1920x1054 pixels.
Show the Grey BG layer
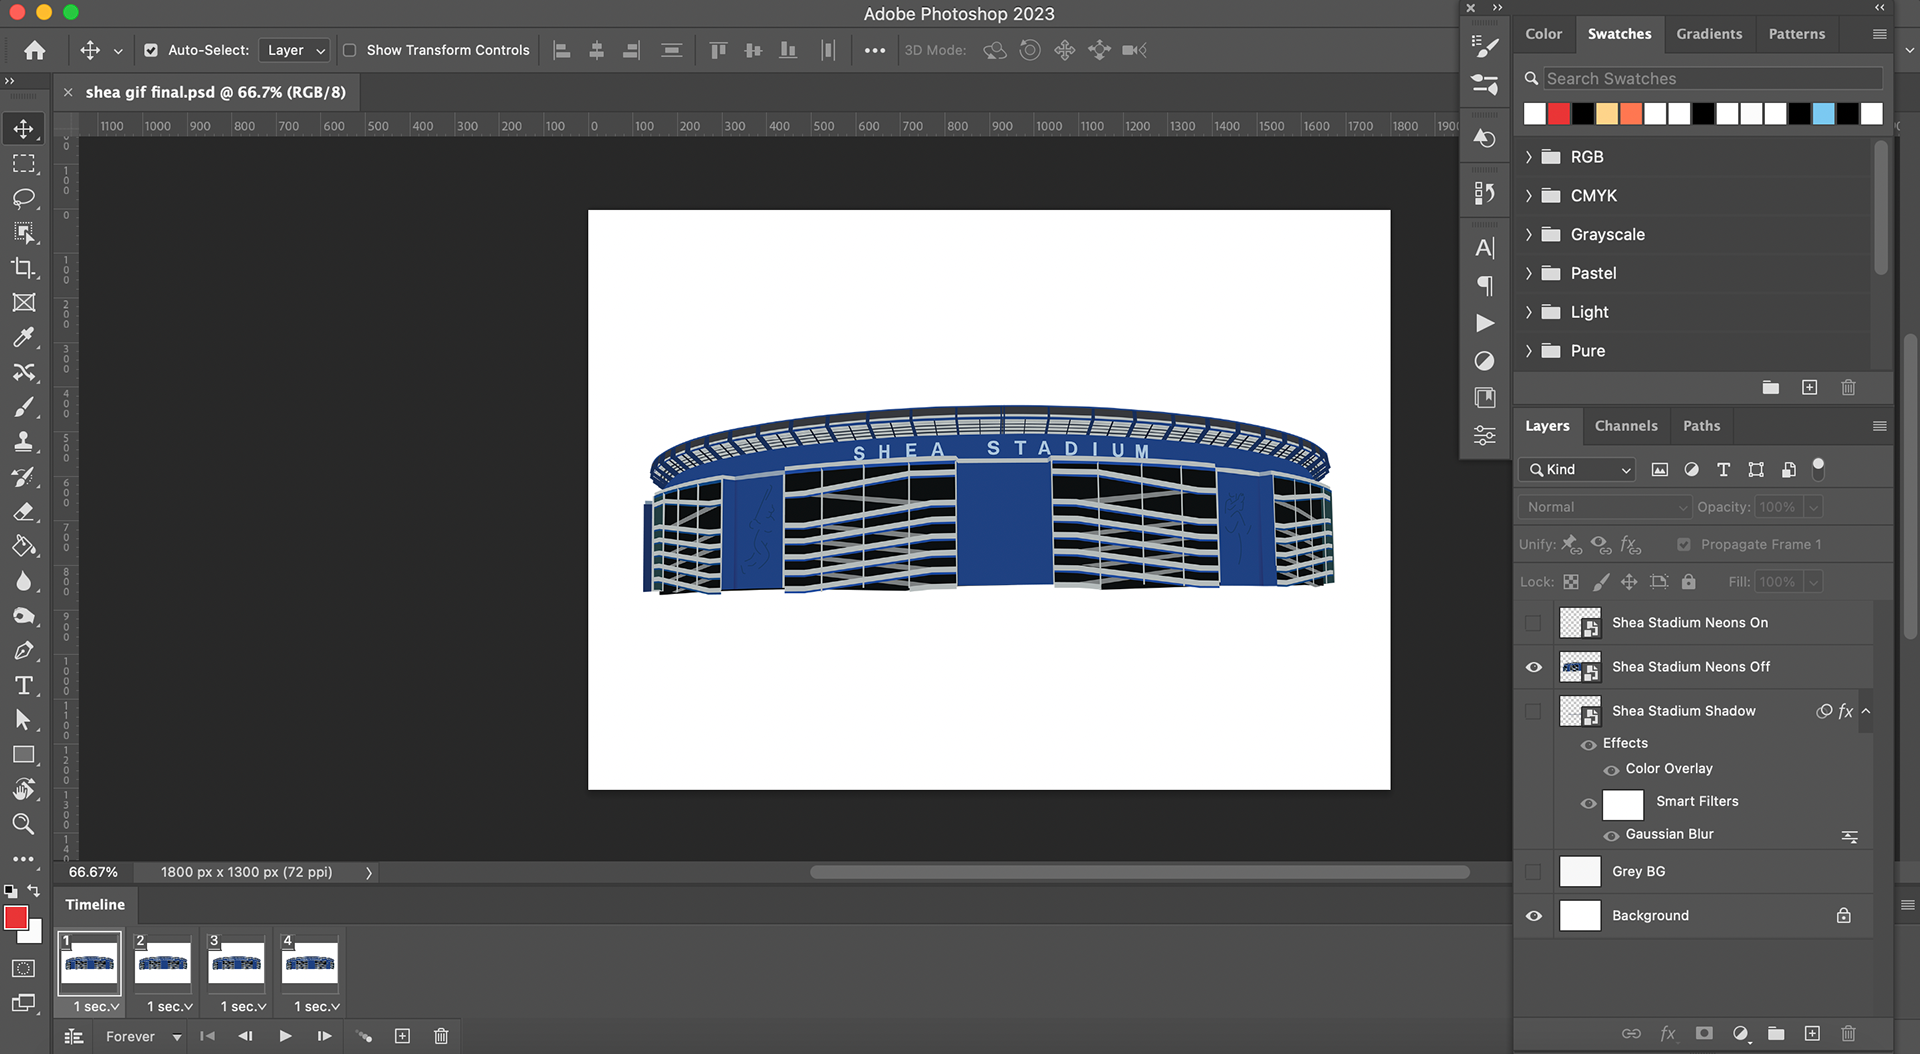tap(1533, 872)
